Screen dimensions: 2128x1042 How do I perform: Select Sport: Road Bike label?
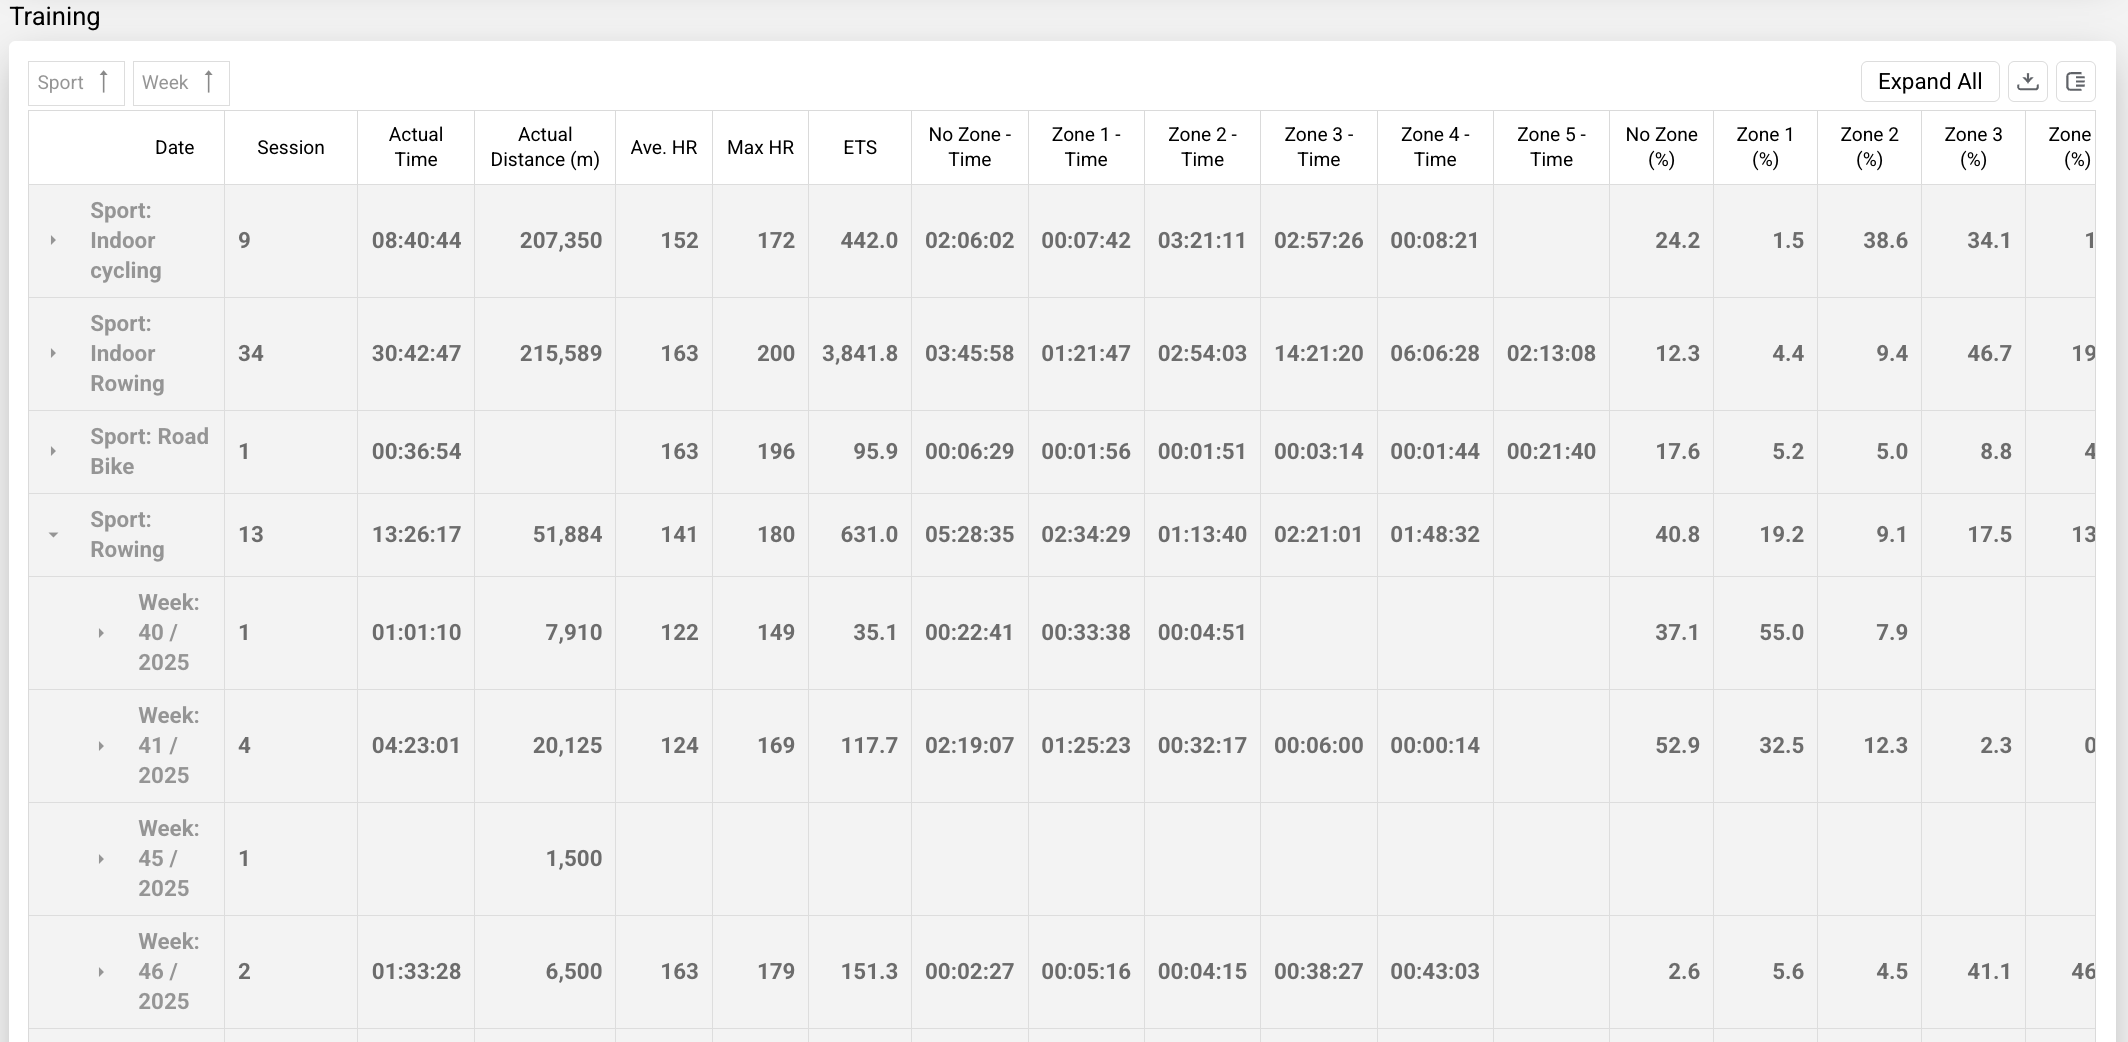tap(149, 451)
